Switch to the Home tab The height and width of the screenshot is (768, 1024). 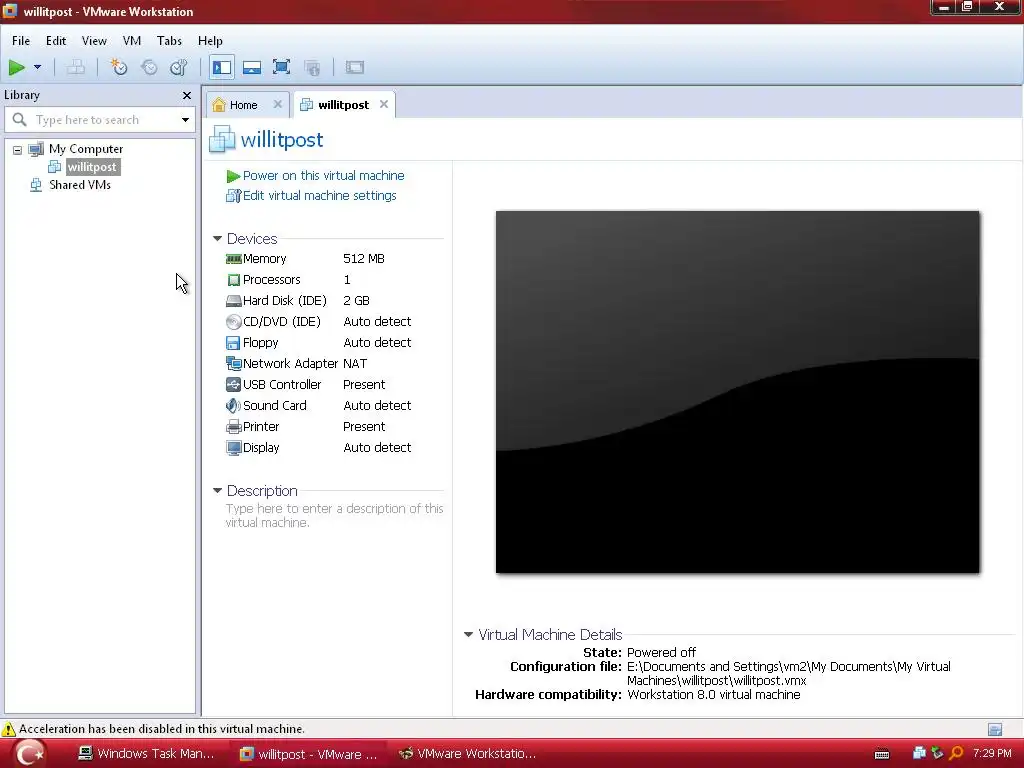click(x=243, y=105)
